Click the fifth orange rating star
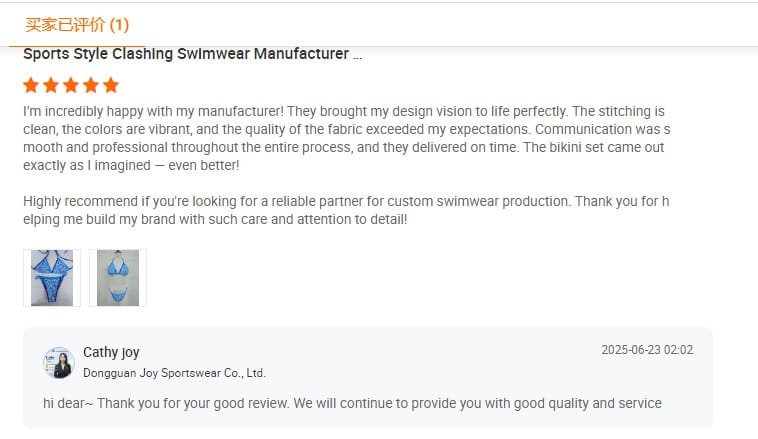 111,85
